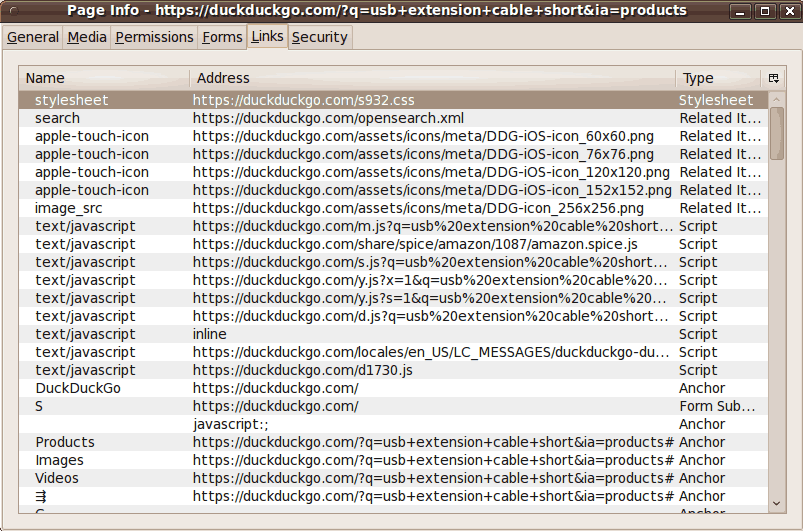Click the vertical scrollbar thumb
The height and width of the screenshot is (531, 803).
(x=776, y=134)
